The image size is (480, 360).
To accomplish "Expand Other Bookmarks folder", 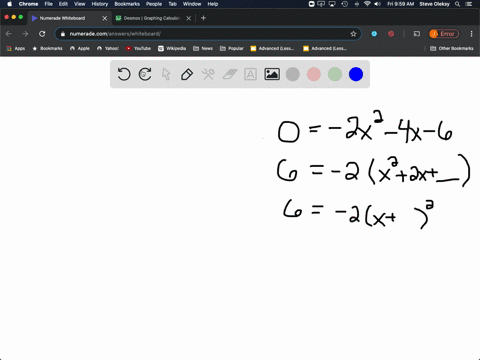I will (x=452, y=48).
